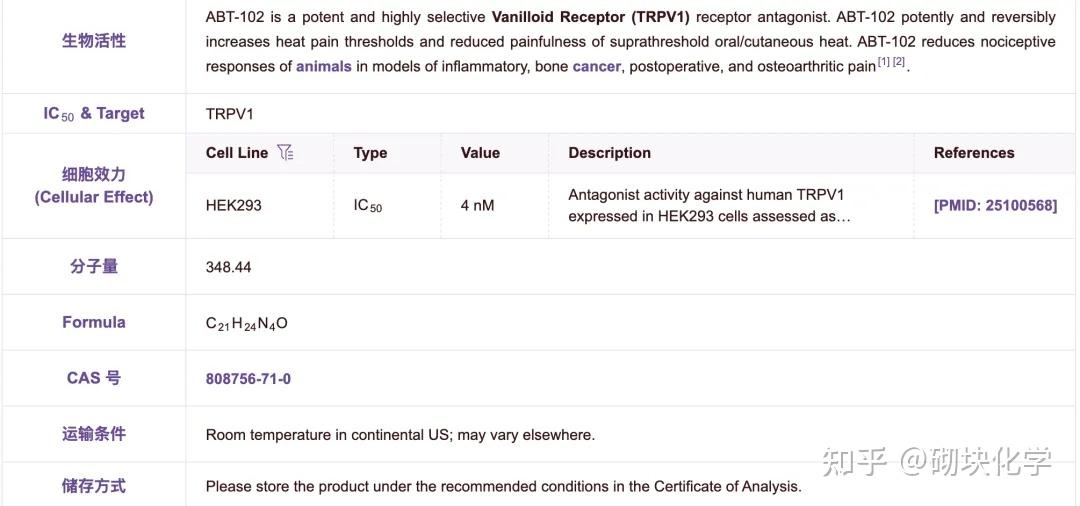Click the References column header

[x=973, y=153]
